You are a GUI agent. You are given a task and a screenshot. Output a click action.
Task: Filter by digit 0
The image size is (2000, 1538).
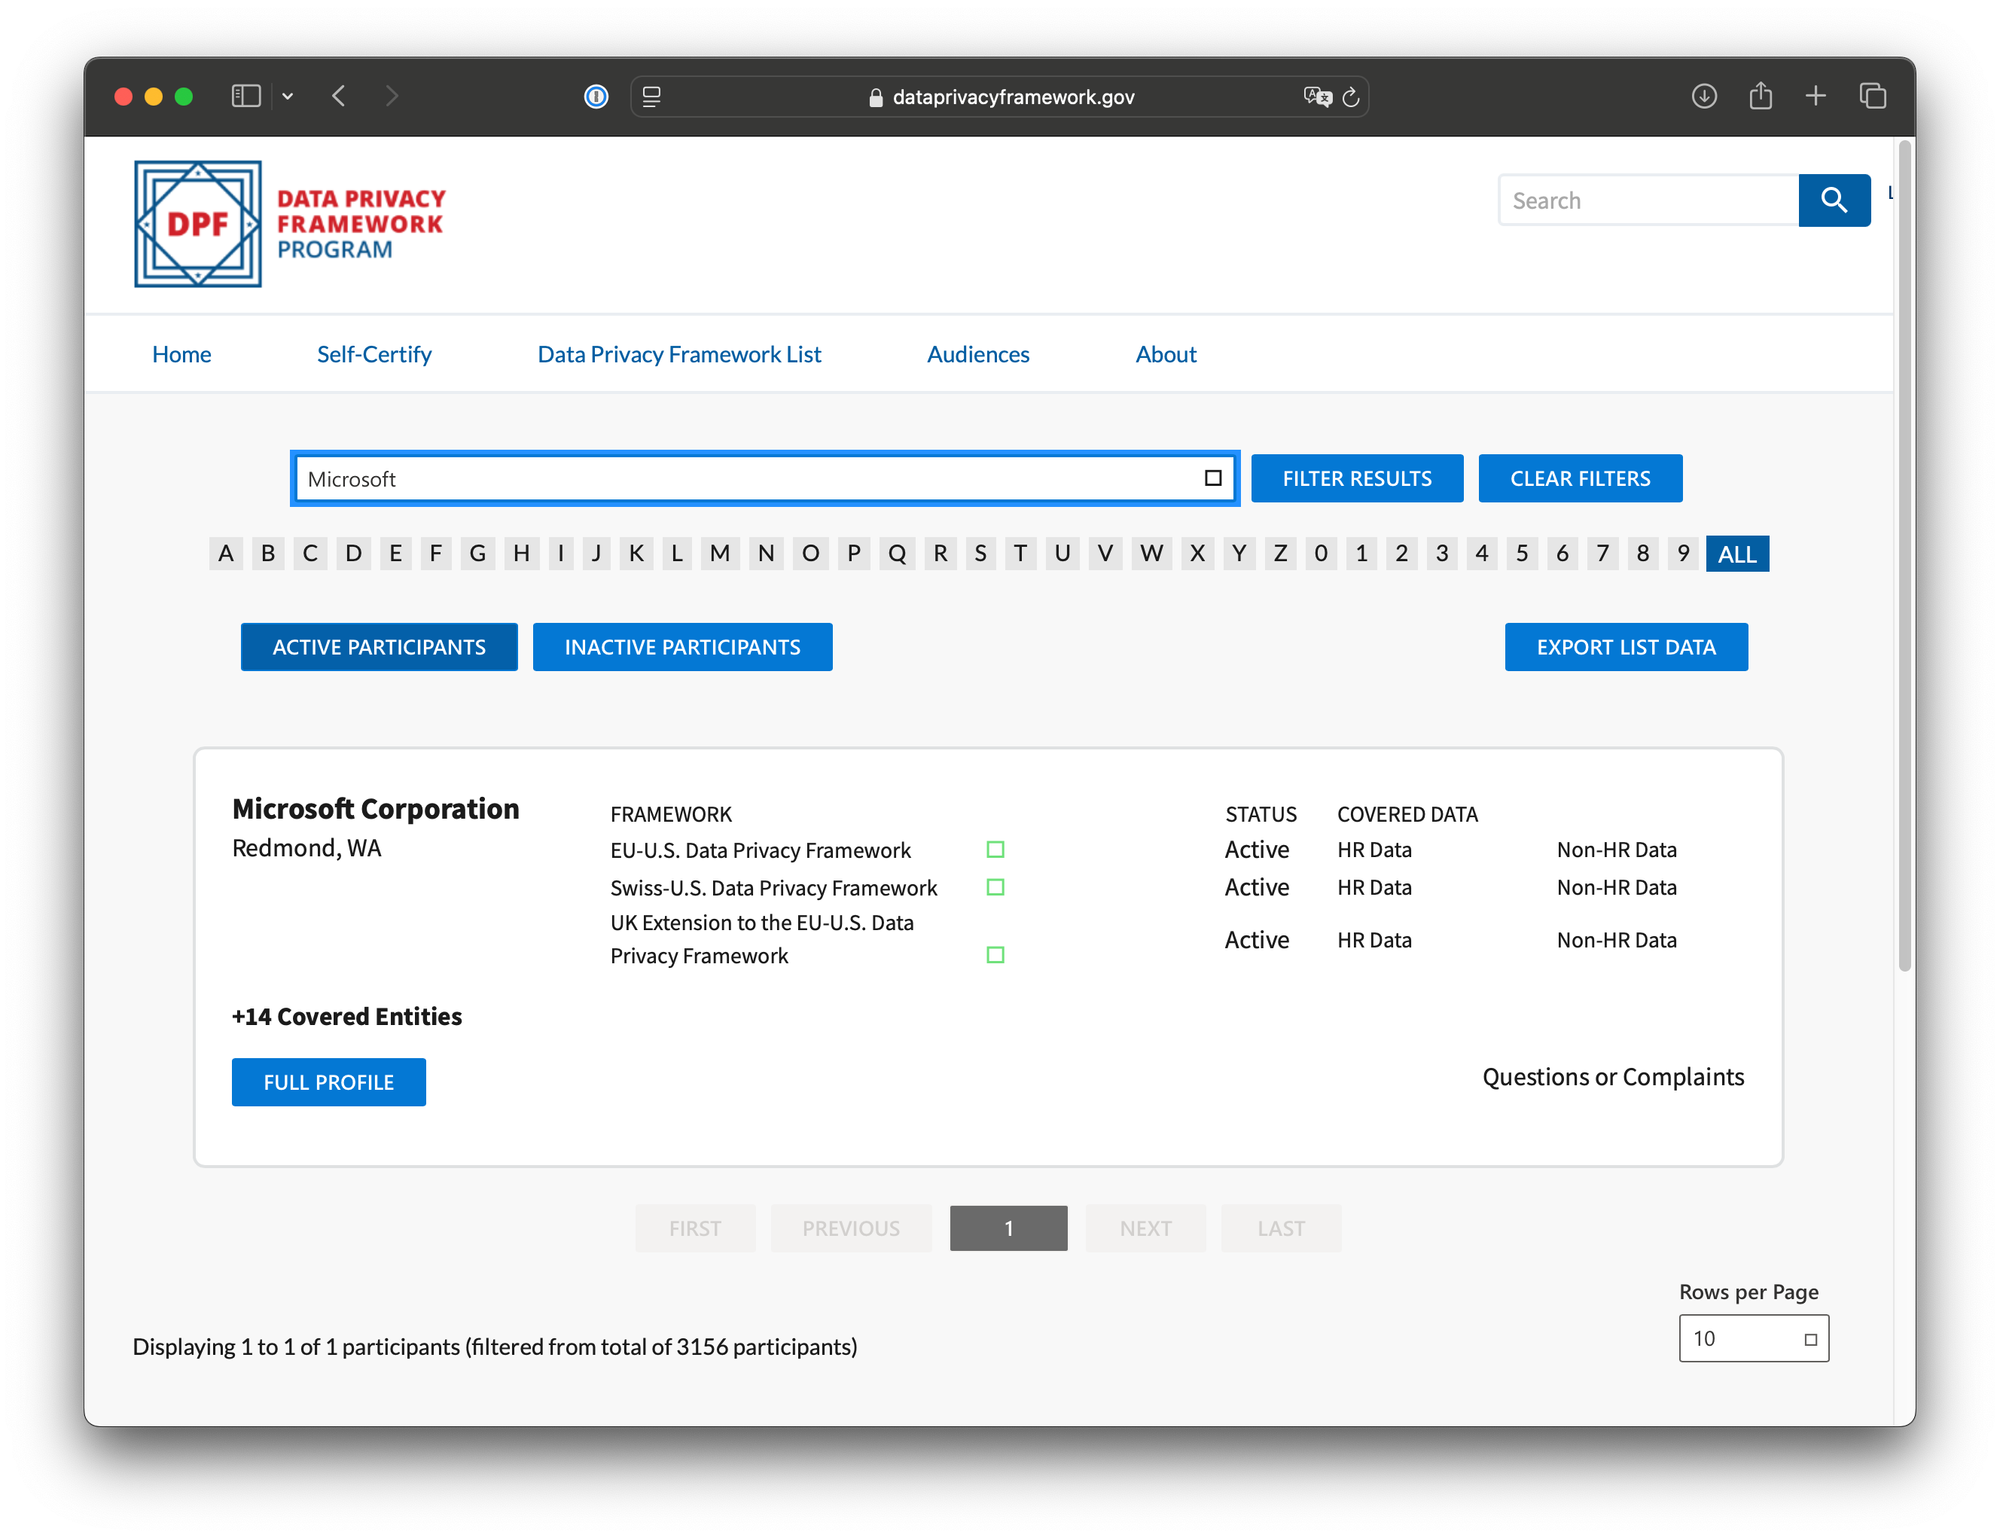1321,553
